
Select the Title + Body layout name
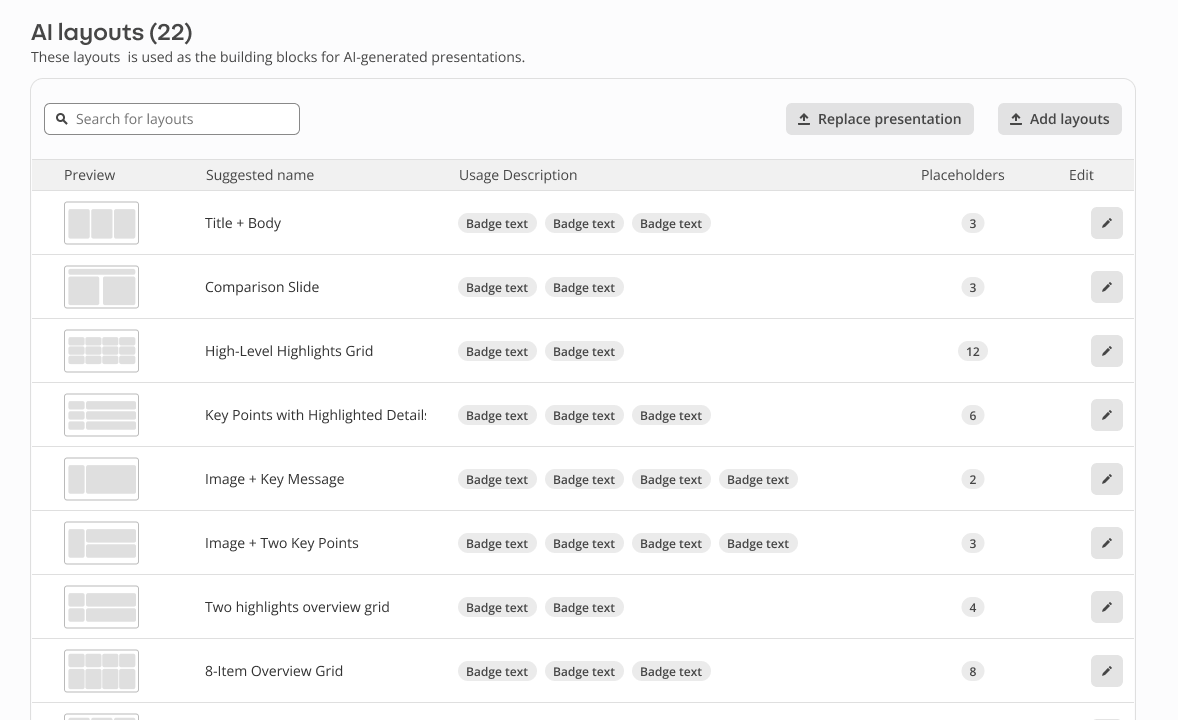(243, 223)
